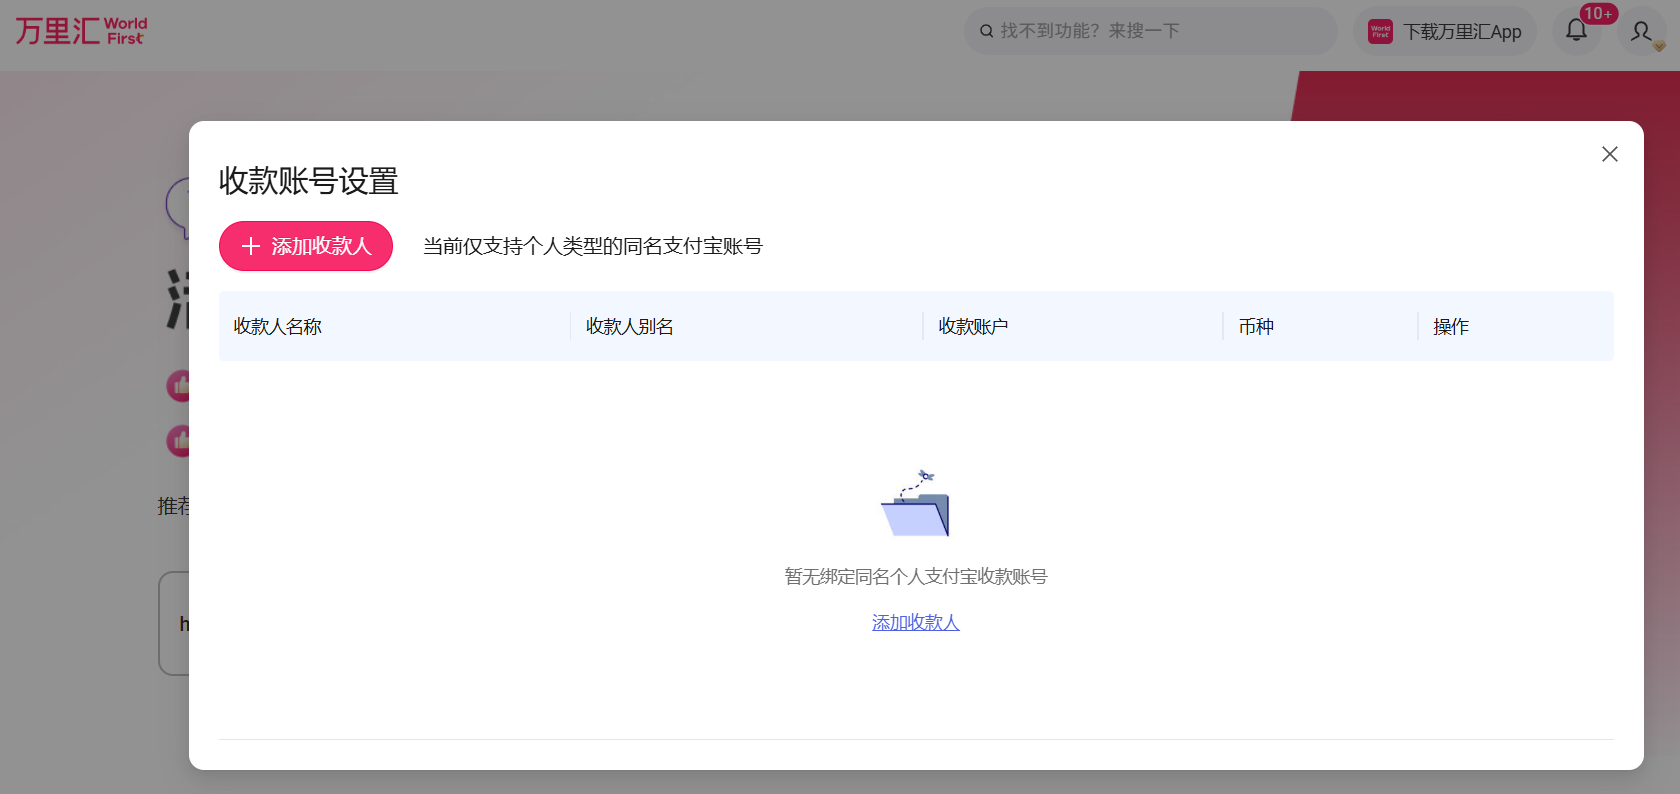Click the plus icon on the add payee button
The width and height of the screenshot is (1680, 794).
[251, 246]
